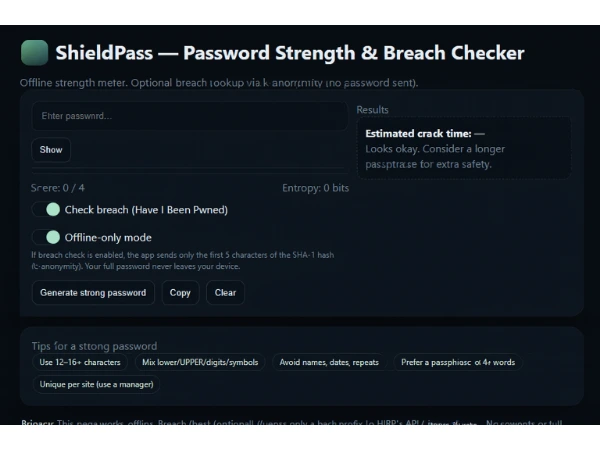Click the ShieldPass page title heading
This screenshot has width=600, height=450.
[x=290, y=53]
